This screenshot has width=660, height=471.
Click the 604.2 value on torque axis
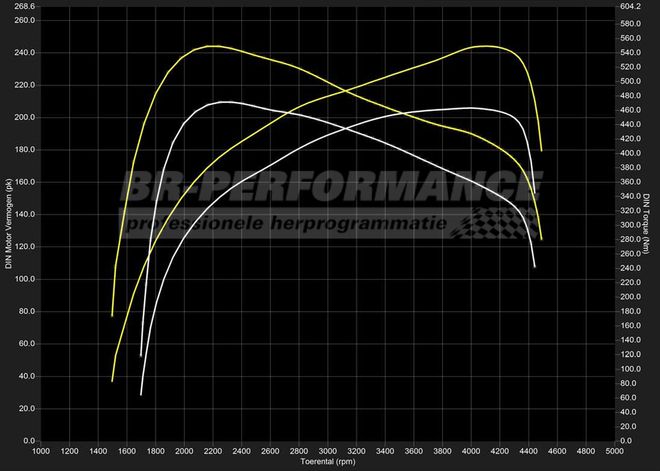[x=630, y=6]
